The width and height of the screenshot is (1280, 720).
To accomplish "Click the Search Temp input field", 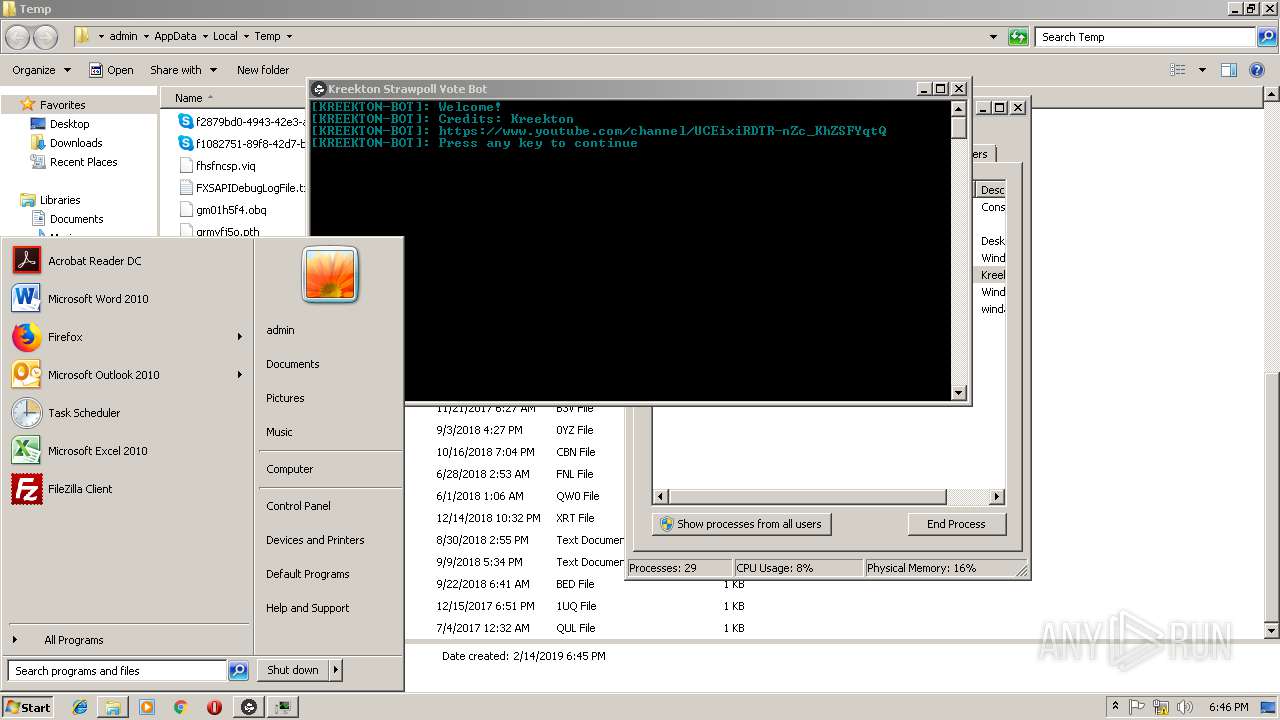I will point(1146,37).
